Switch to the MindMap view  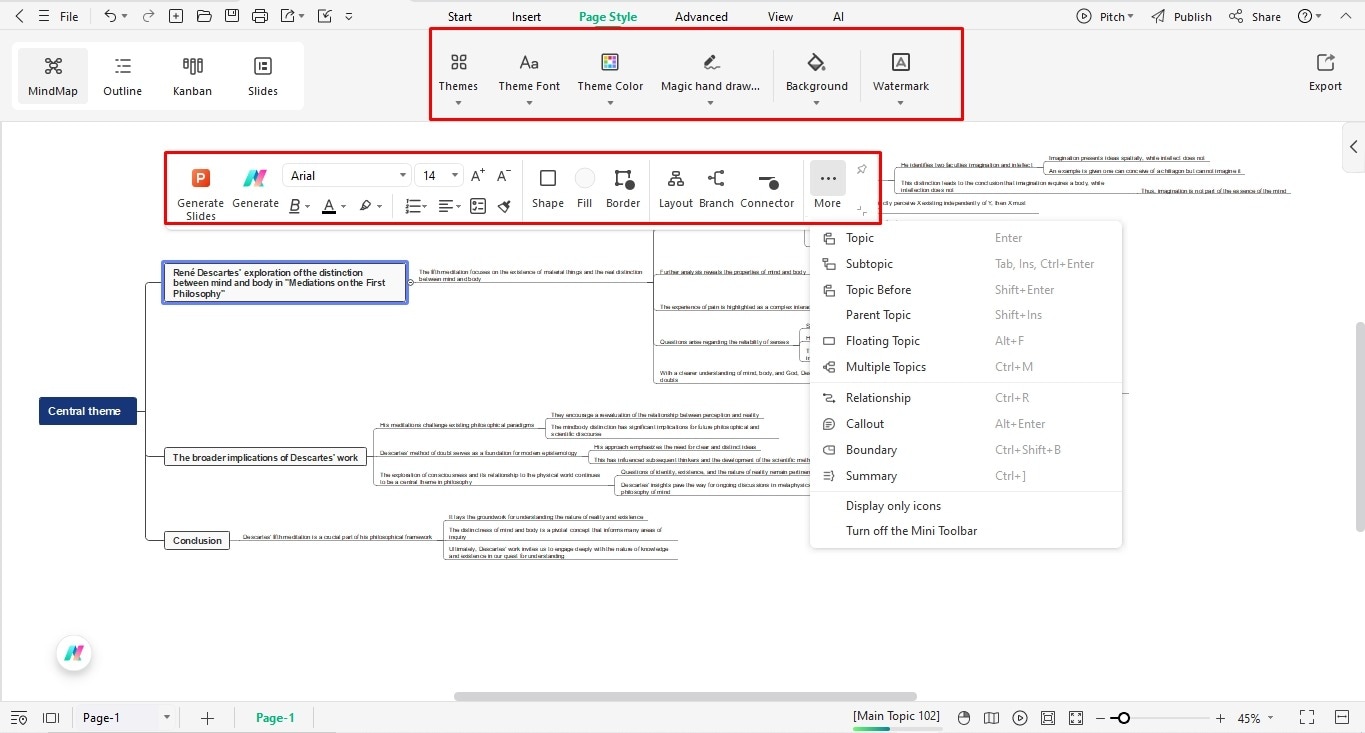pos(53,76)
